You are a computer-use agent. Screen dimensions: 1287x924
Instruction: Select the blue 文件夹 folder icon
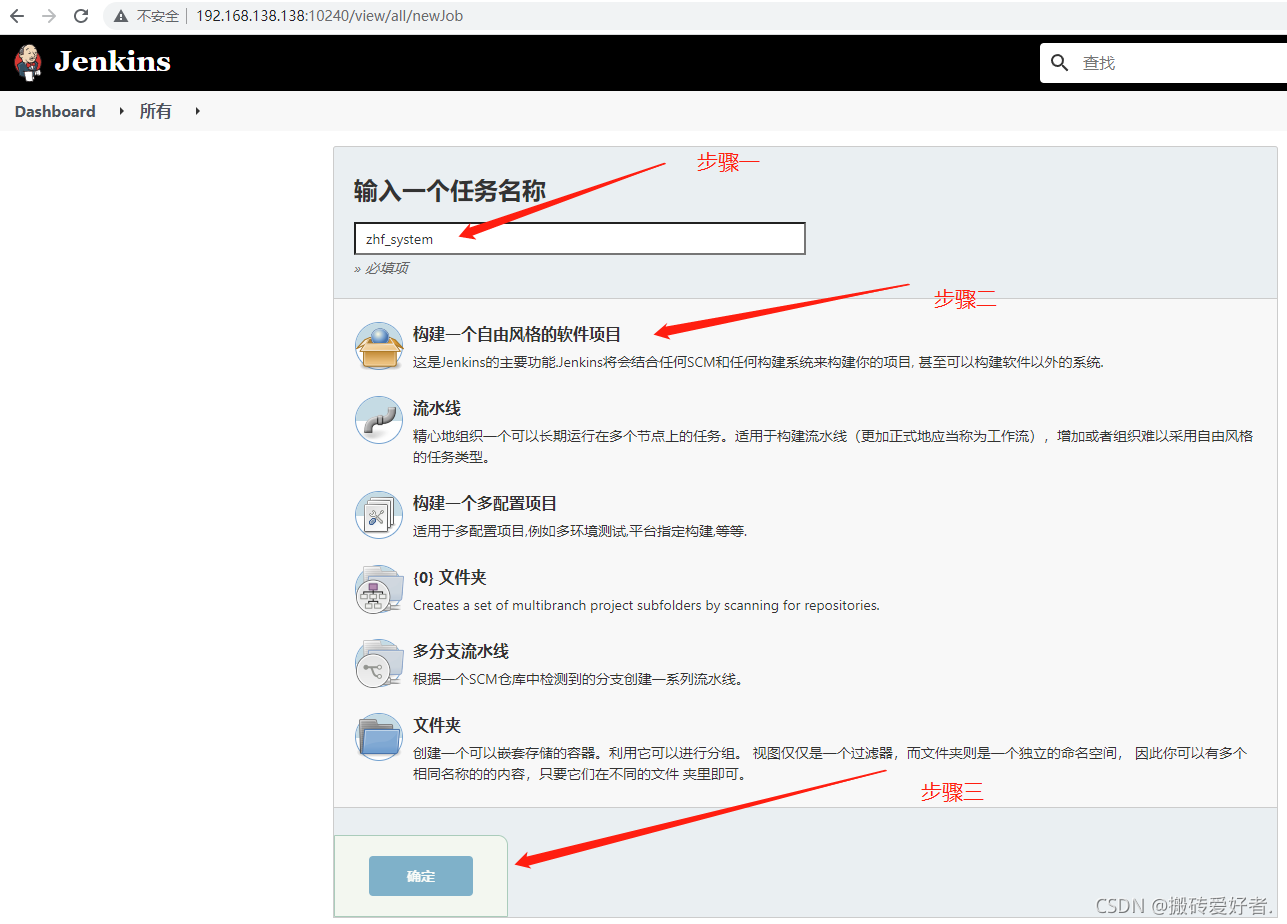click(x=379, y=737)
